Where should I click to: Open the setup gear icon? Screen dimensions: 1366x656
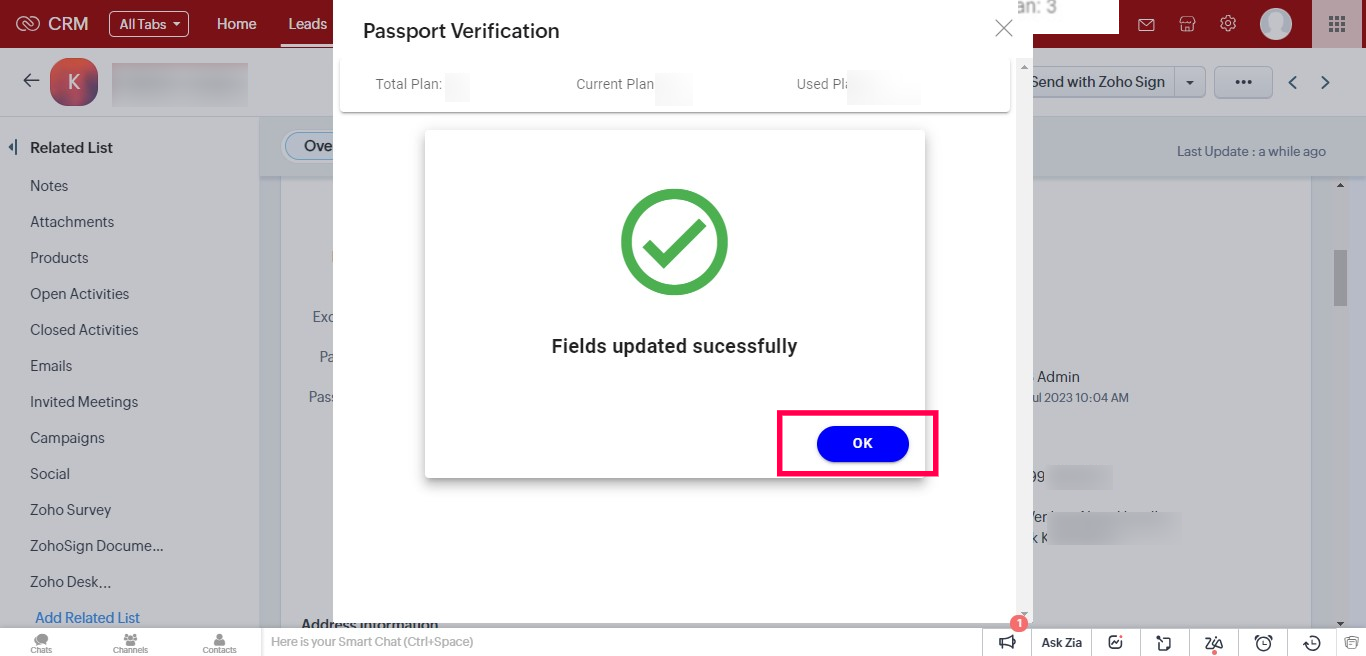[x=1228, y=23]
